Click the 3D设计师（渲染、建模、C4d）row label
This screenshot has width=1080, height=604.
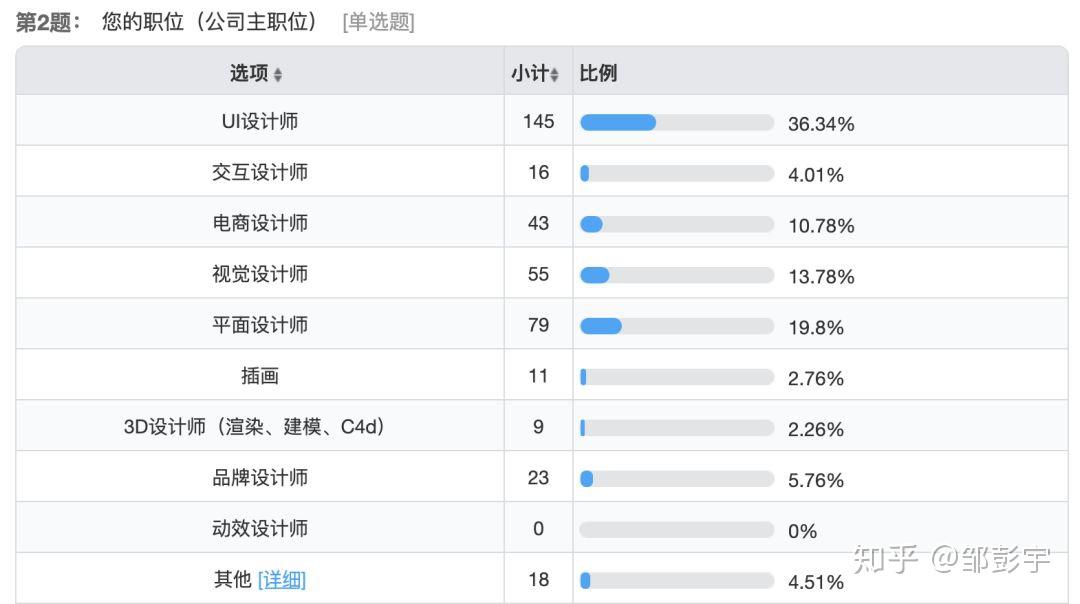coord(254,427)
